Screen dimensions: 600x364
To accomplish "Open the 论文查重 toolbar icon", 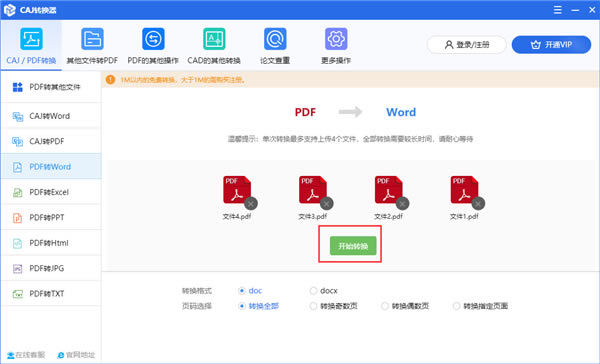I will pos(275,39).
